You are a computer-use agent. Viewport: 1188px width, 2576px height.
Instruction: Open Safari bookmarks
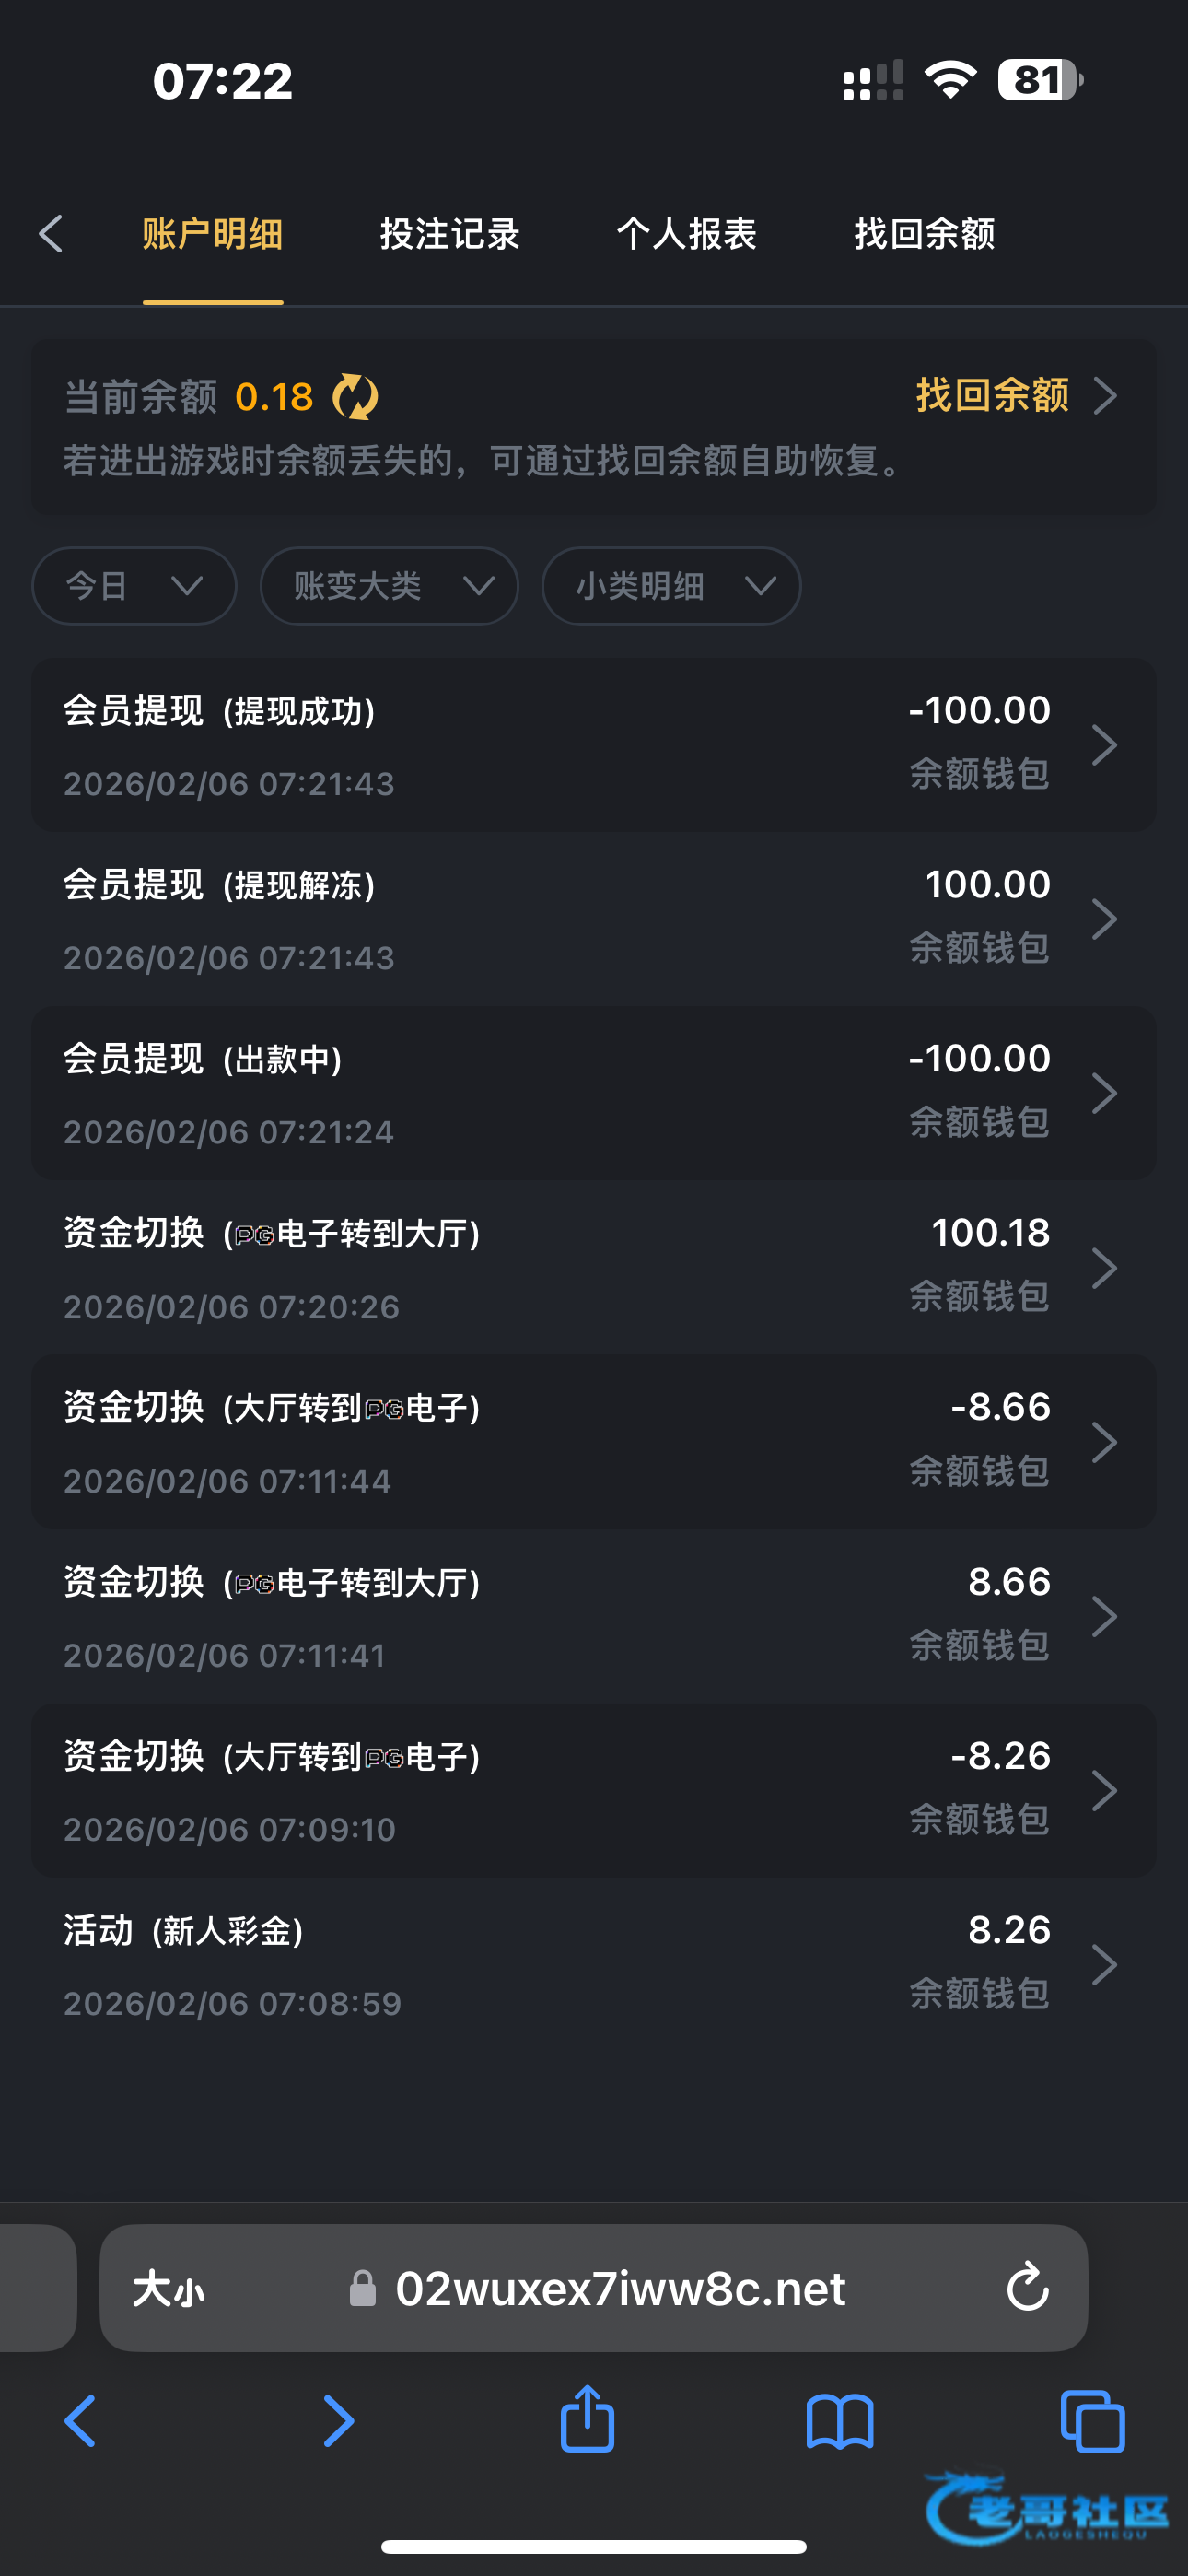(840, 2422)
